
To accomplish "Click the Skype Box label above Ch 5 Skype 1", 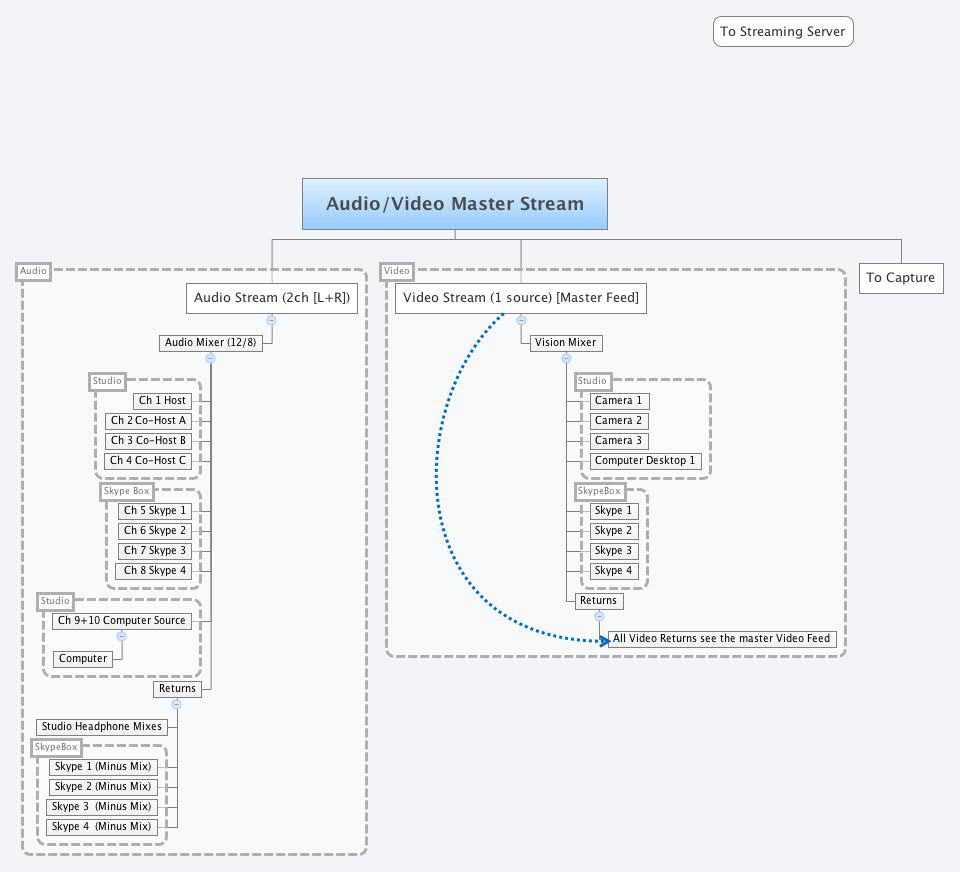I will (127, 491).
